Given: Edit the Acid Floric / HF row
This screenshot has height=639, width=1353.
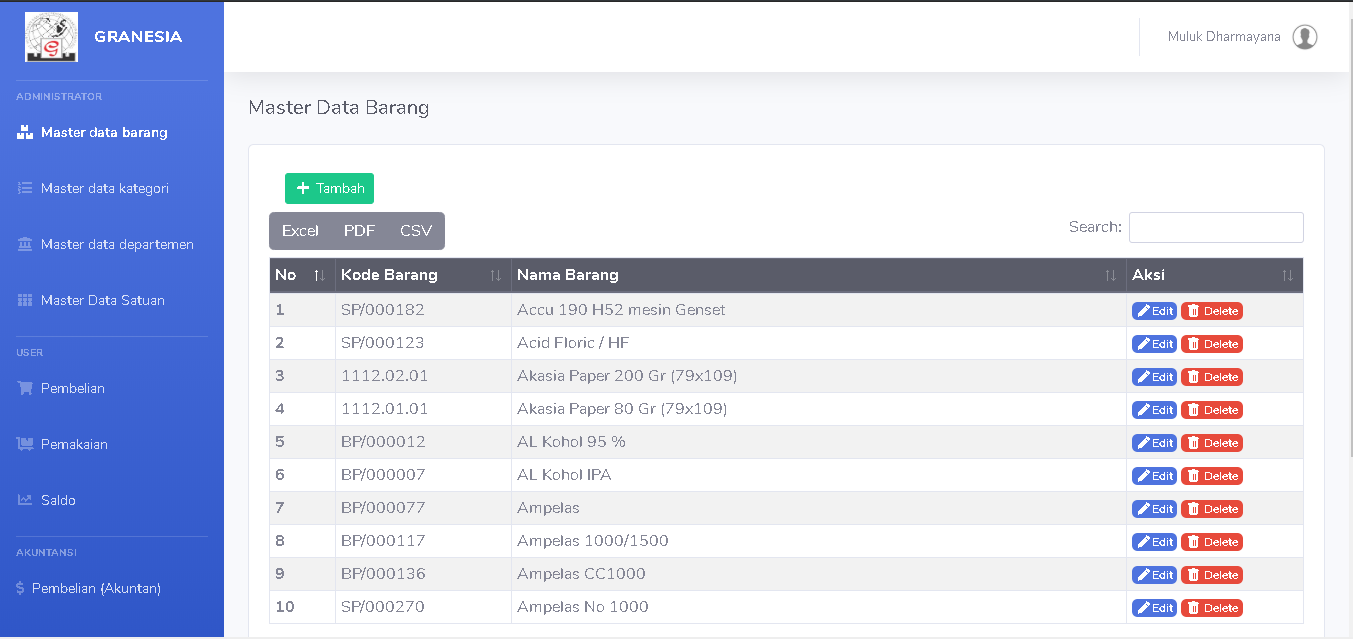Looking at the screenshot, I should click(1154, 344).
